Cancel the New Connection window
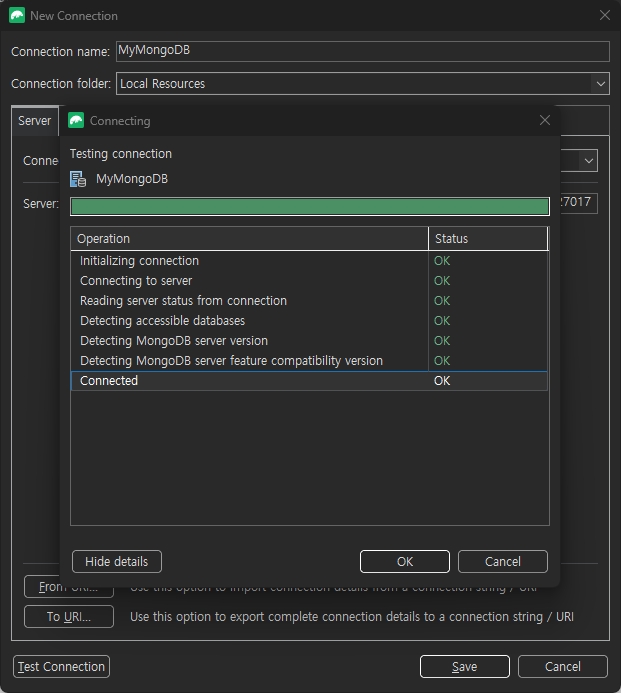 point(563,666)
